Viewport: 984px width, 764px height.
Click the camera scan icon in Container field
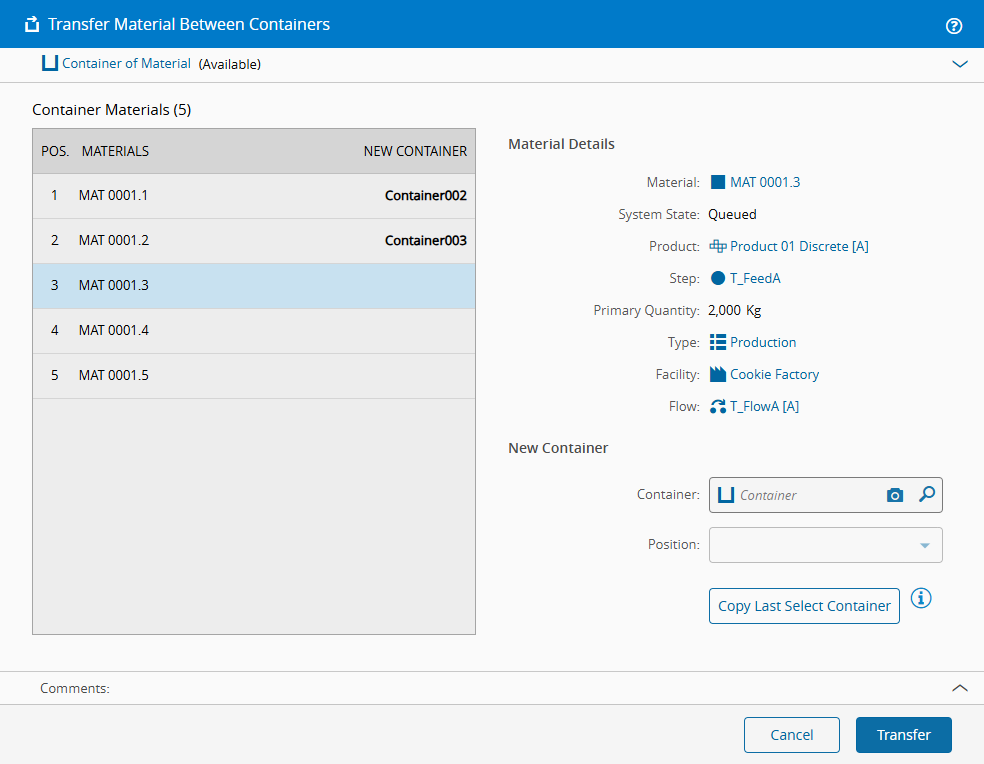895,495
